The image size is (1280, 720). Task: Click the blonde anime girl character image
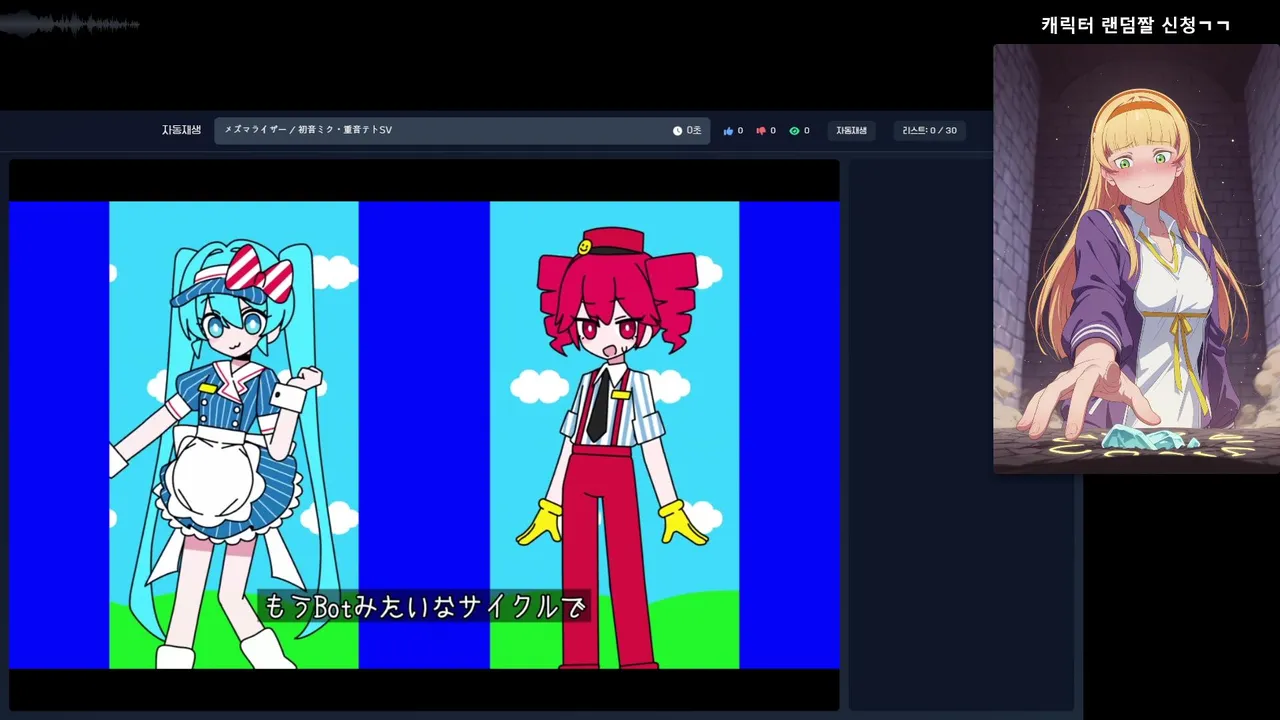(x=1136, y=258)
